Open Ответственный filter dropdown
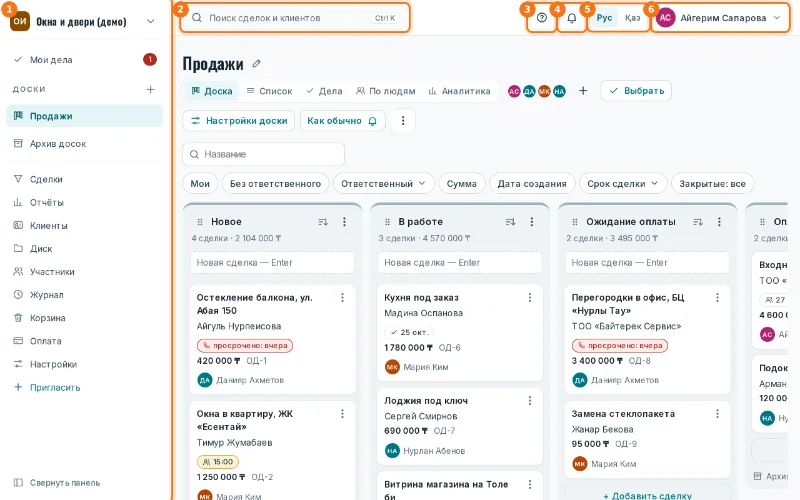The width and height of the screenshot is (800, 500). [x=384, y=184]
